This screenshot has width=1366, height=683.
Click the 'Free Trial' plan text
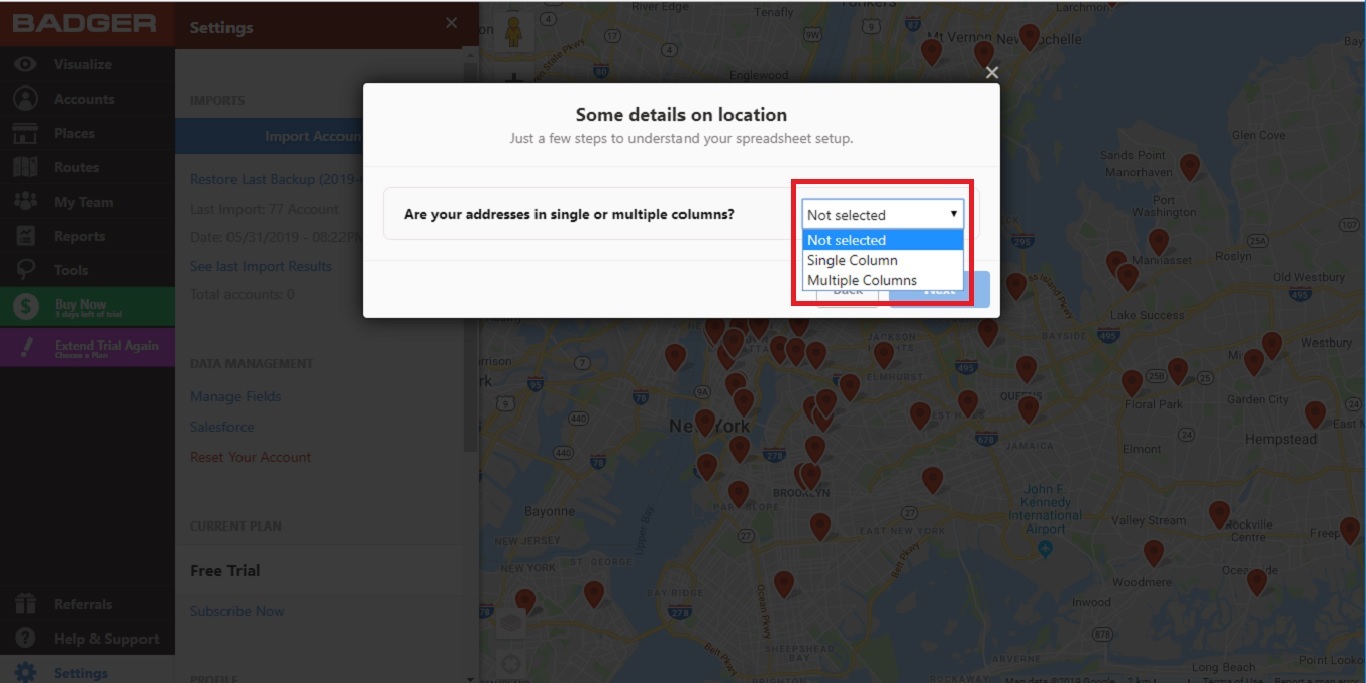(225, 570)
